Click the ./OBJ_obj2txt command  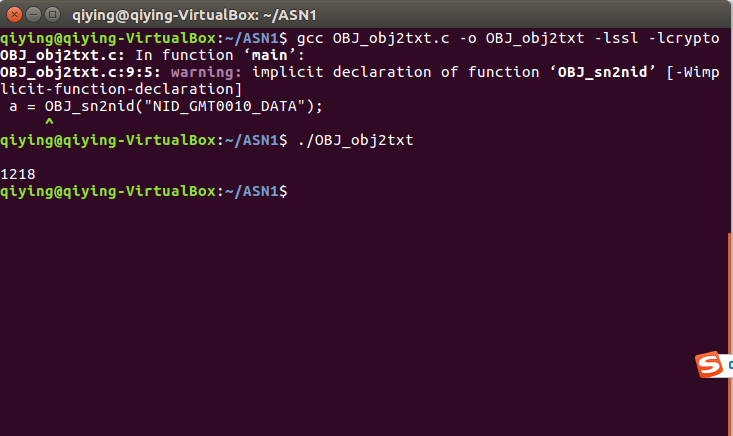tap(355, 140)
